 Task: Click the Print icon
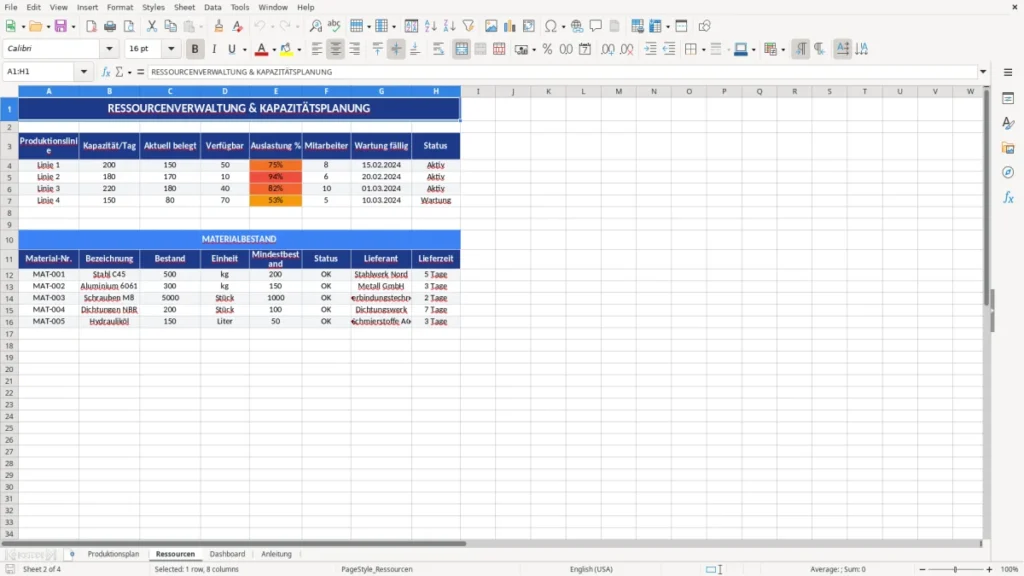pos(110,26)
